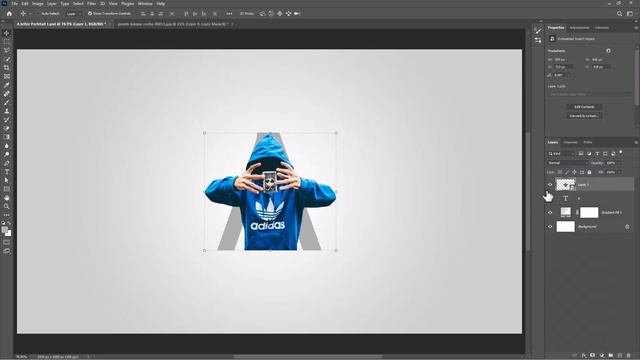Screen dimensions: 640x360
Task: Switch to the Channels tab
Action: coord(571,142)
